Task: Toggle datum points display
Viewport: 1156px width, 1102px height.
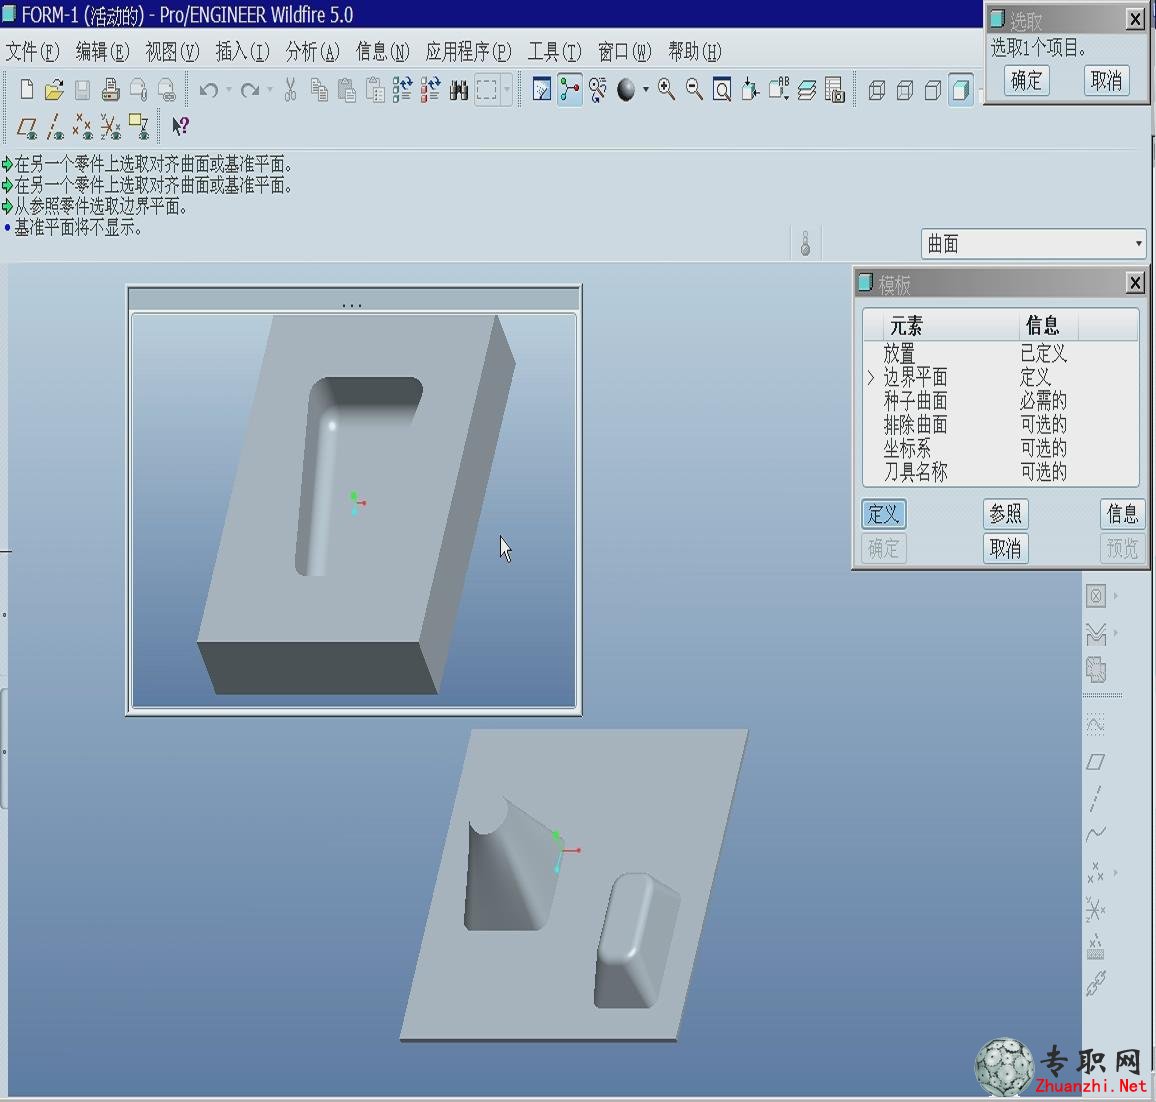Action: click(x=83, y=128)
